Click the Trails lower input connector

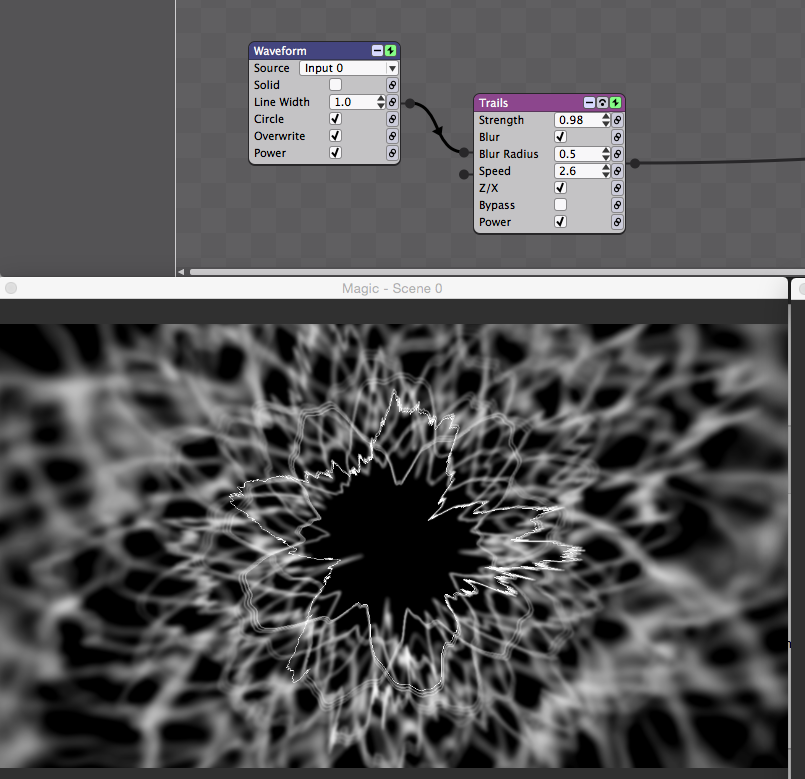coord(464,174)
